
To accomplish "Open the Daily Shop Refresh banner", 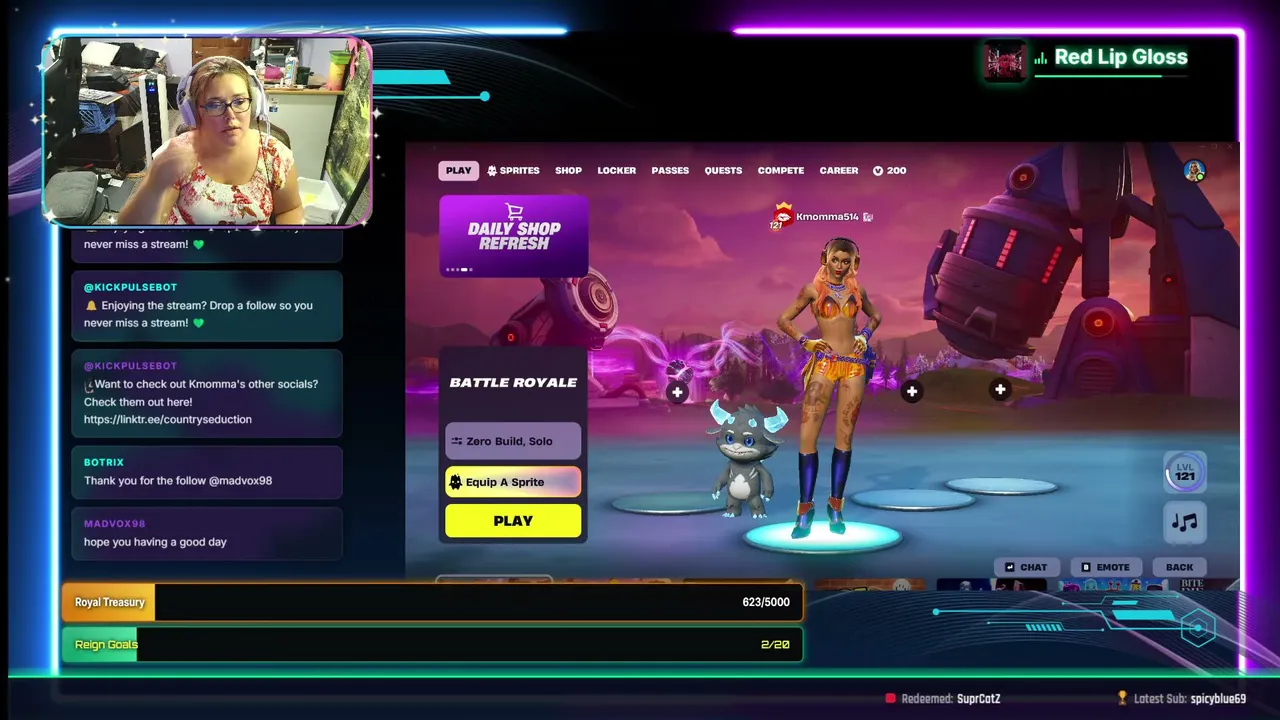I will tap(514, 236).
